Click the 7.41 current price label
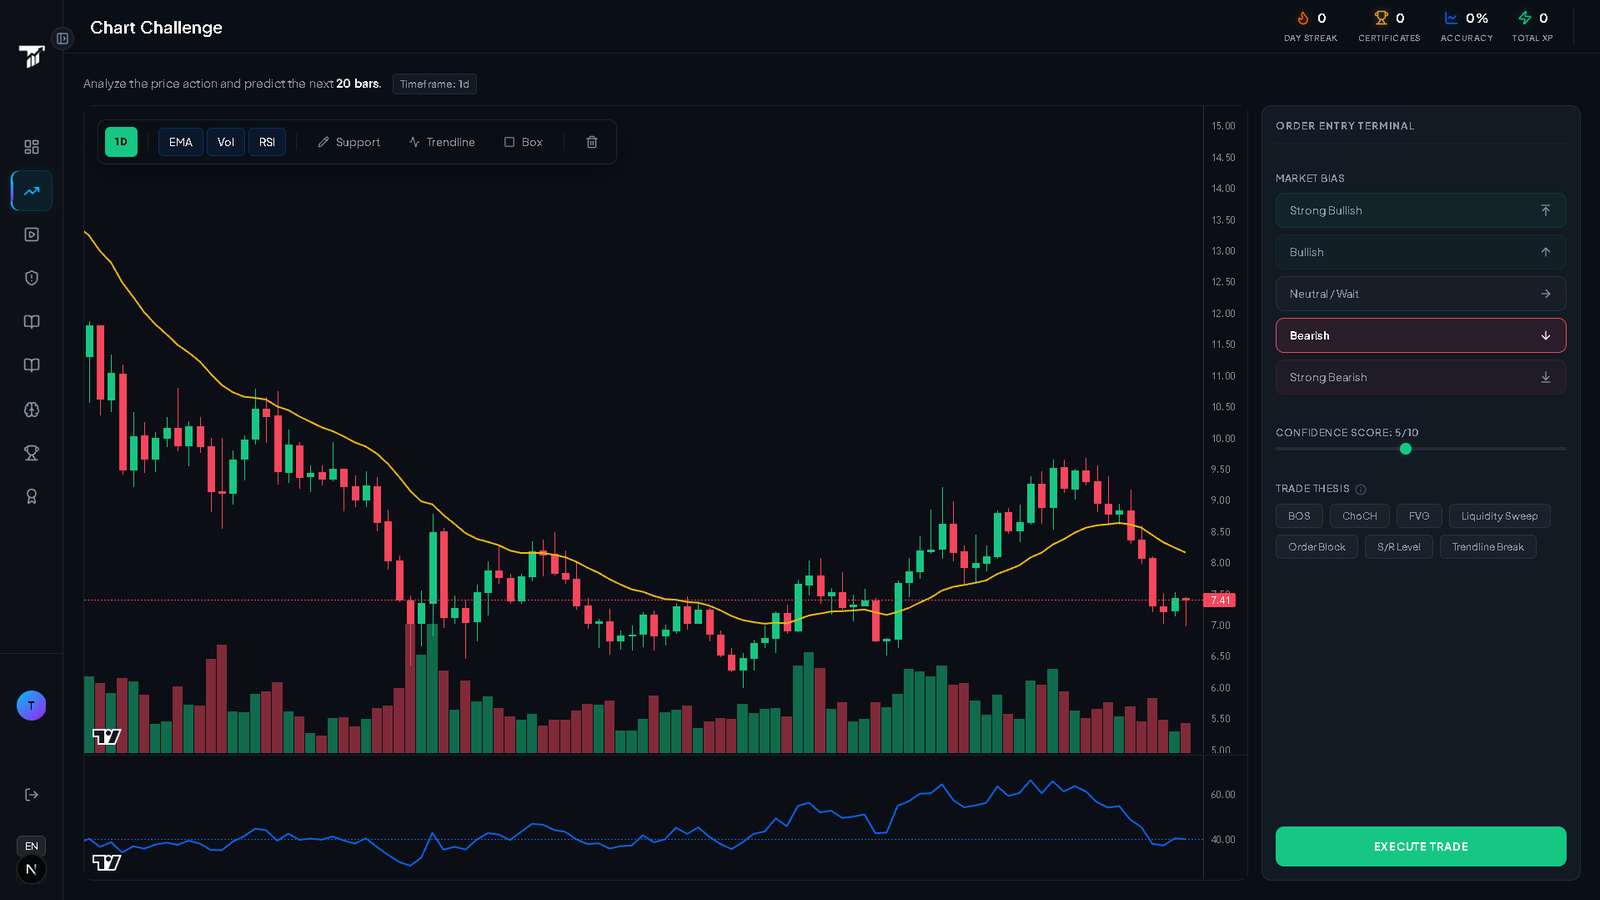Screen dimensions: 1600x900 pos(1220,600)
